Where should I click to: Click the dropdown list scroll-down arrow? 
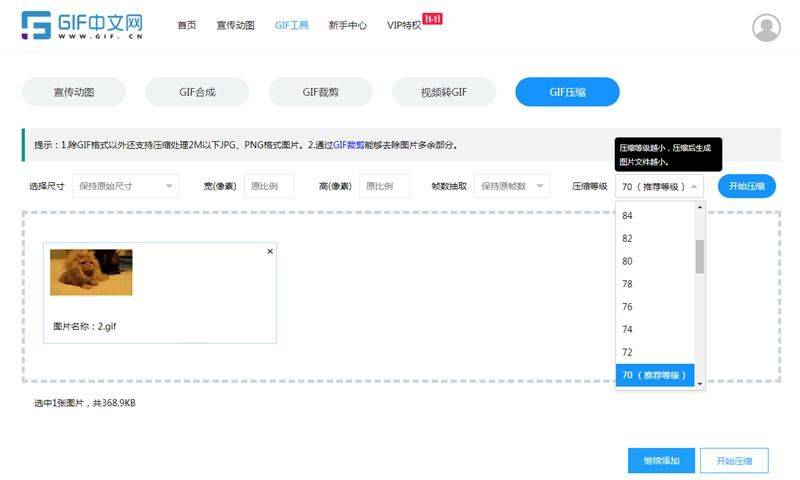700,384
